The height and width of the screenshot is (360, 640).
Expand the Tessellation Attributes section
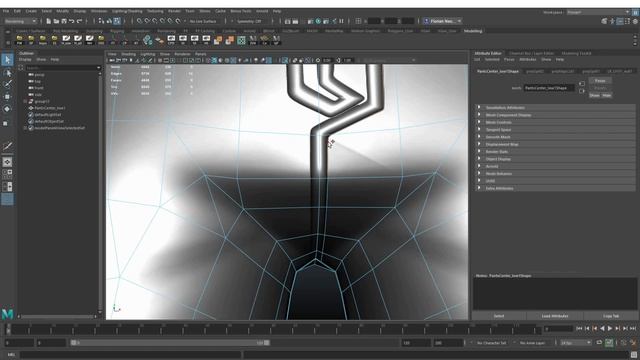point(556,108)
